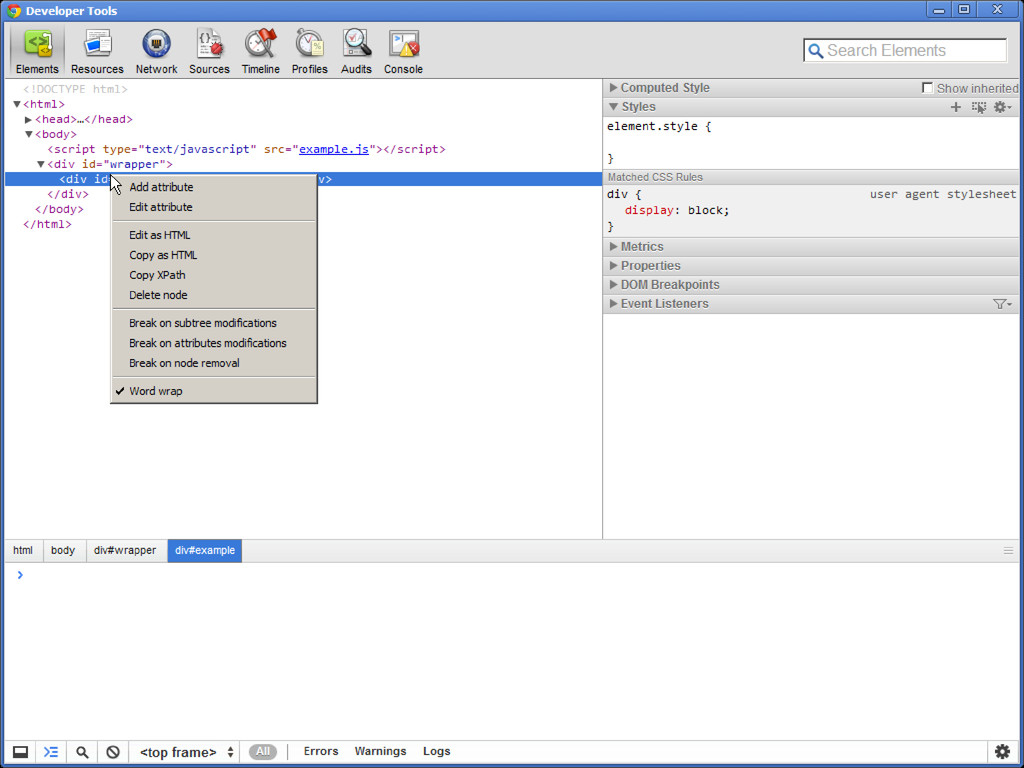Select html in the breadcrumb bar
This screenshot has width=1024, height=768.
(23, 551)
